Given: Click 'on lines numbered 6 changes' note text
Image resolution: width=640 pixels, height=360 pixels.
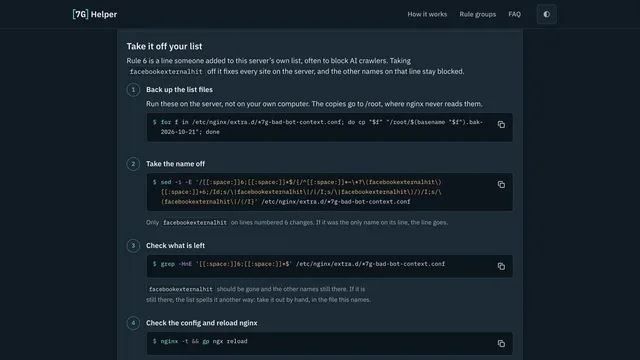Looking at the screenshot, I should tap(339, 222).
